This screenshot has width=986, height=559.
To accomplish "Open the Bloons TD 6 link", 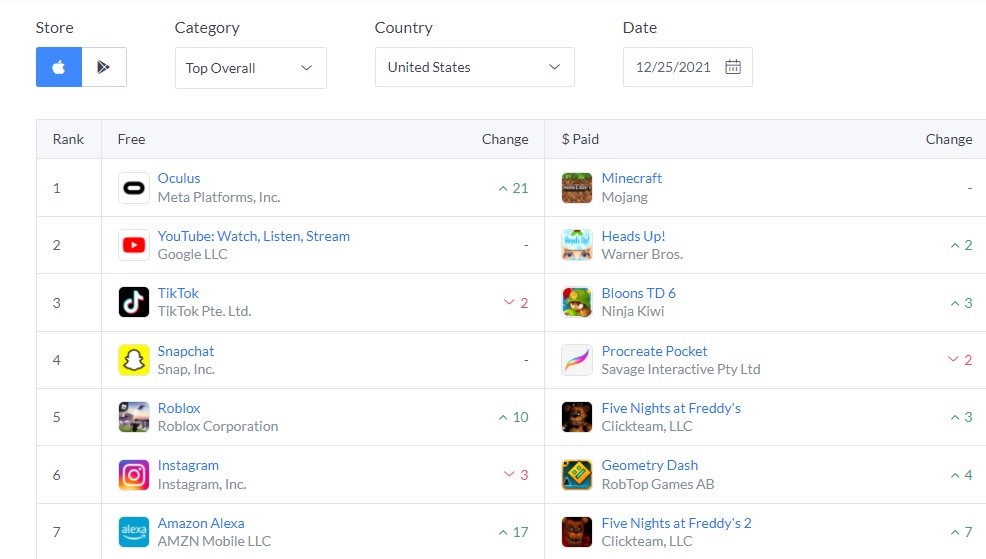I will pyautogui.click(x=638, y=293).
